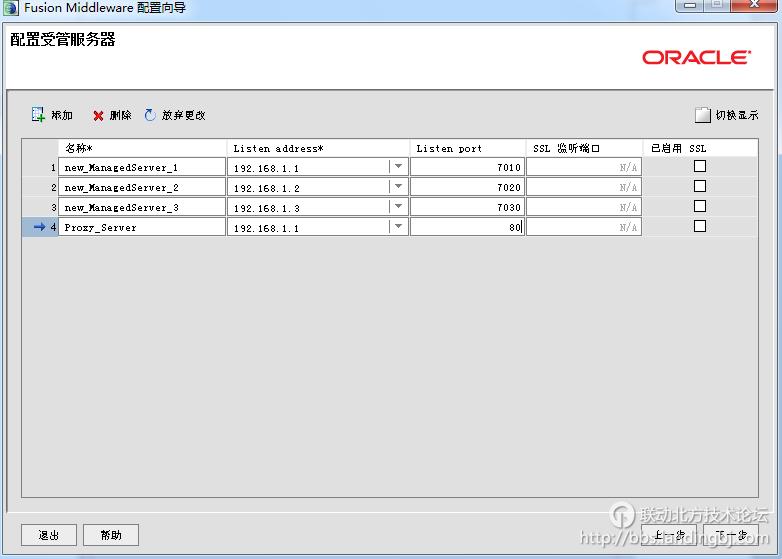Click the Fusion Middleware title bar icon

[11, 8]
